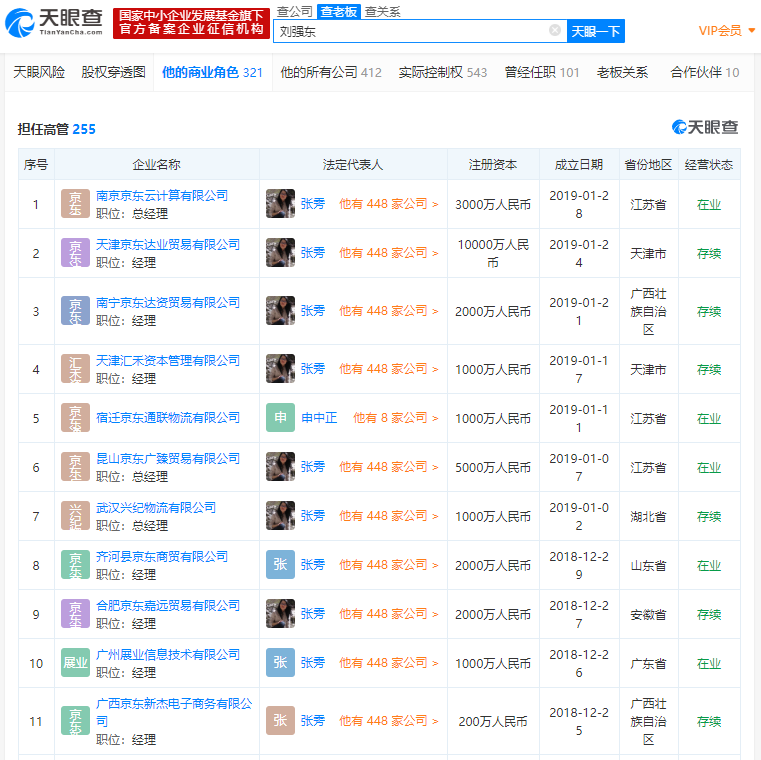Open the 他的所有公司 412 tab
This screenshot has height=760, width=761.
pos(331,72)
